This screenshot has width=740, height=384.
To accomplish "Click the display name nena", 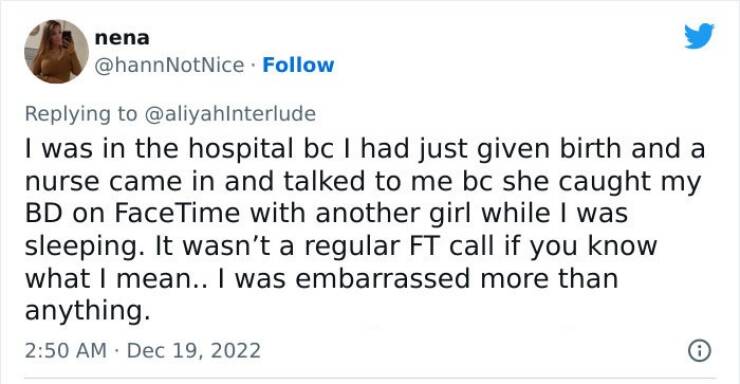I will coord(122,38).
